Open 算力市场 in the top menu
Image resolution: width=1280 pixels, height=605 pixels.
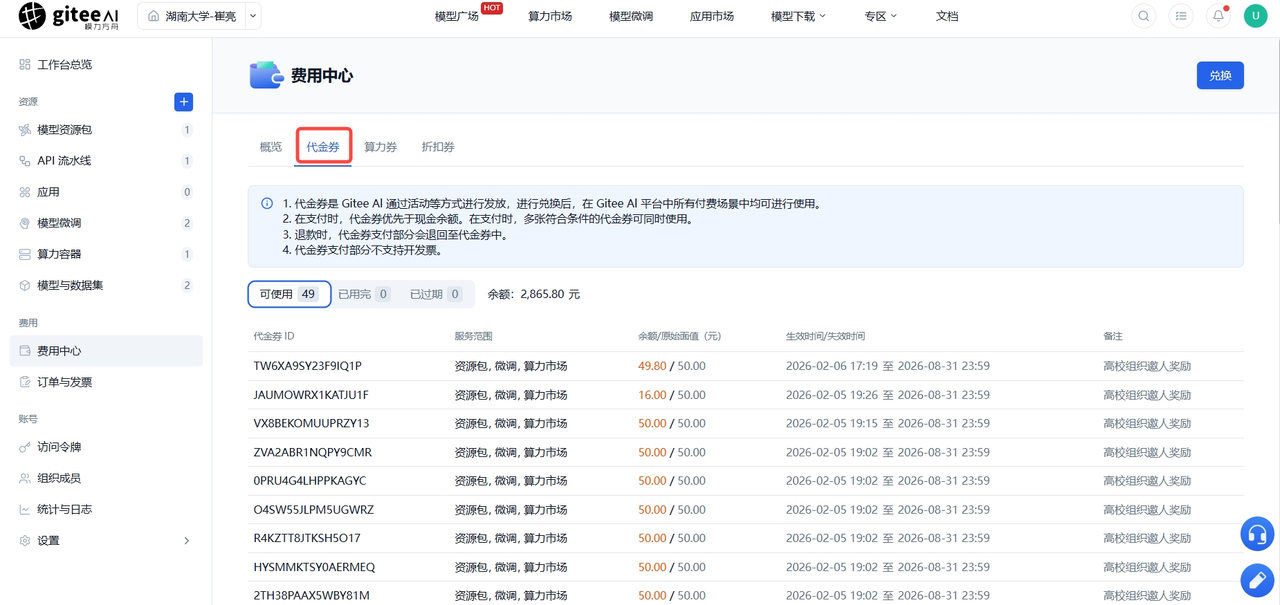550,16
